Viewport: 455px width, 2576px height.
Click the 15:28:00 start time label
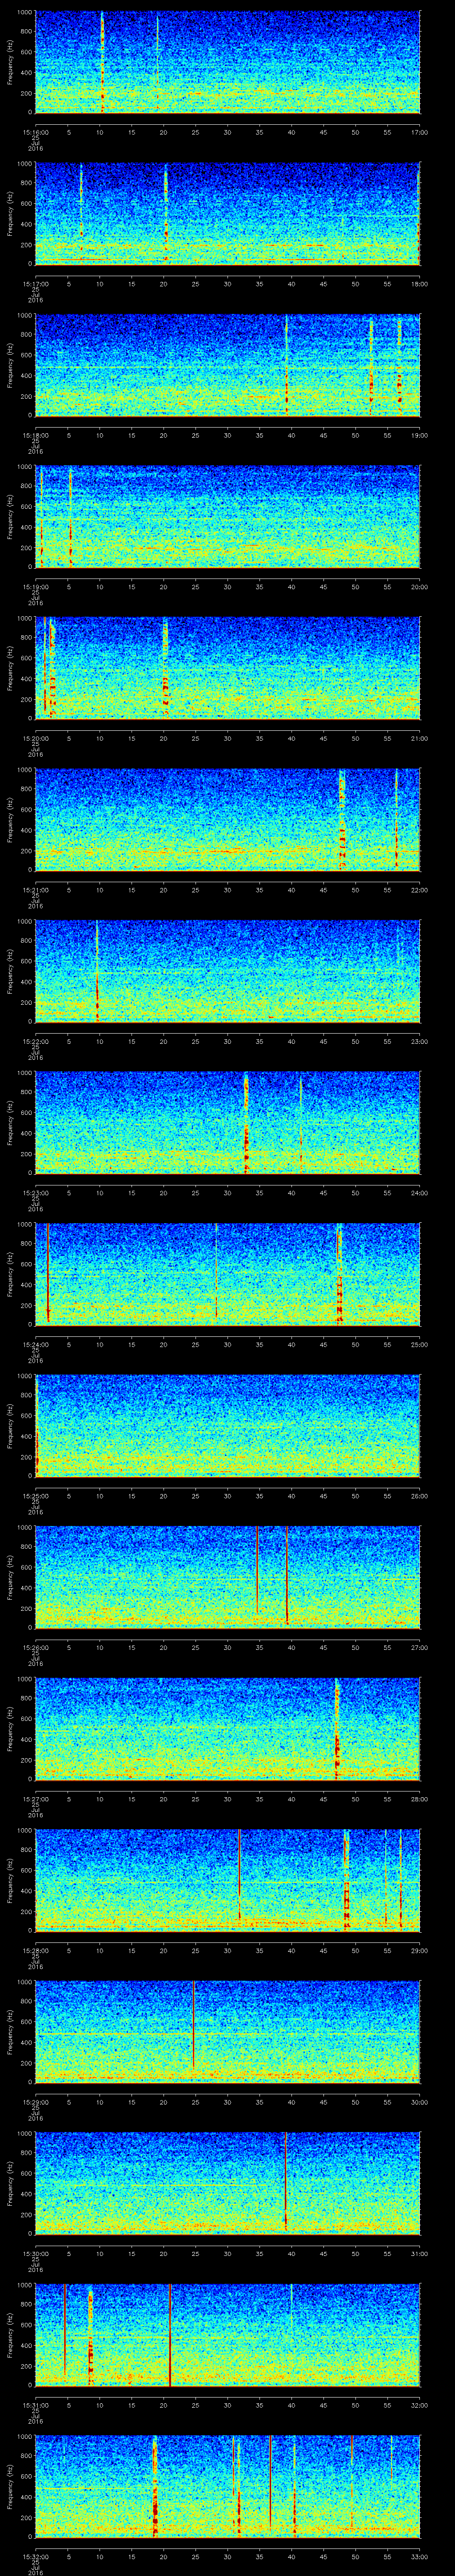click(x=36, y=1950)
